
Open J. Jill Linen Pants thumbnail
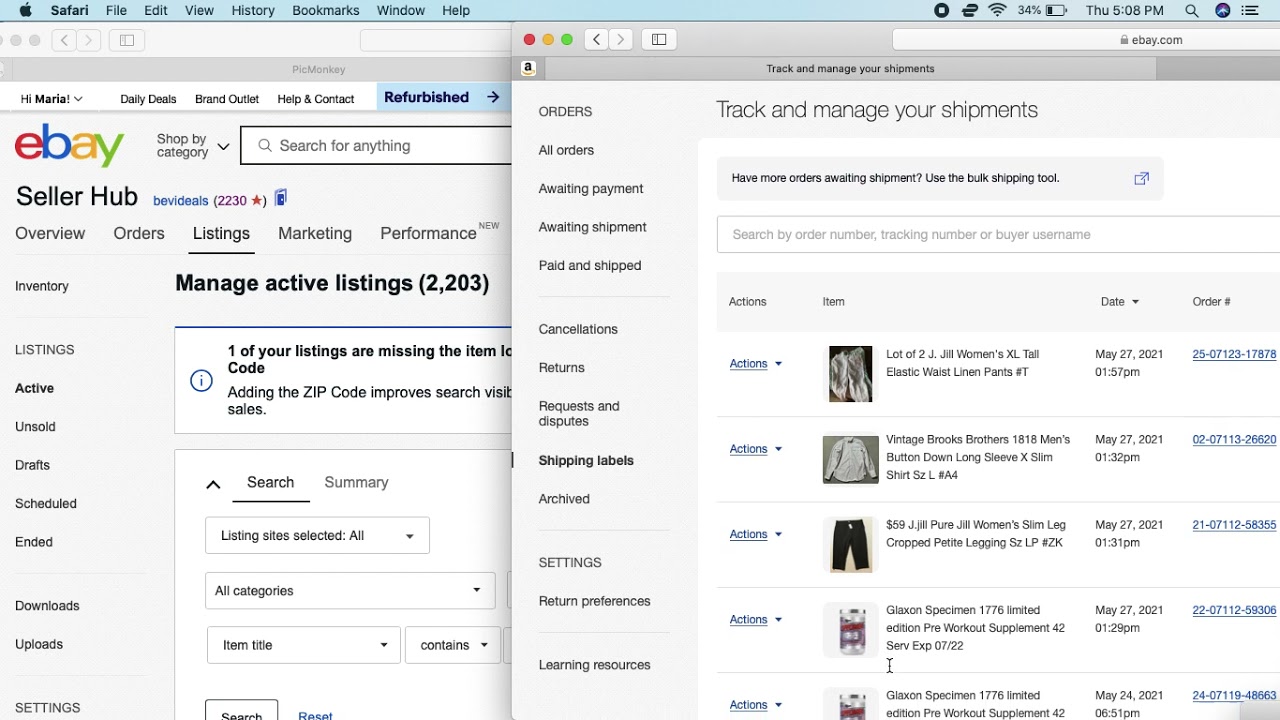point(851,373)
